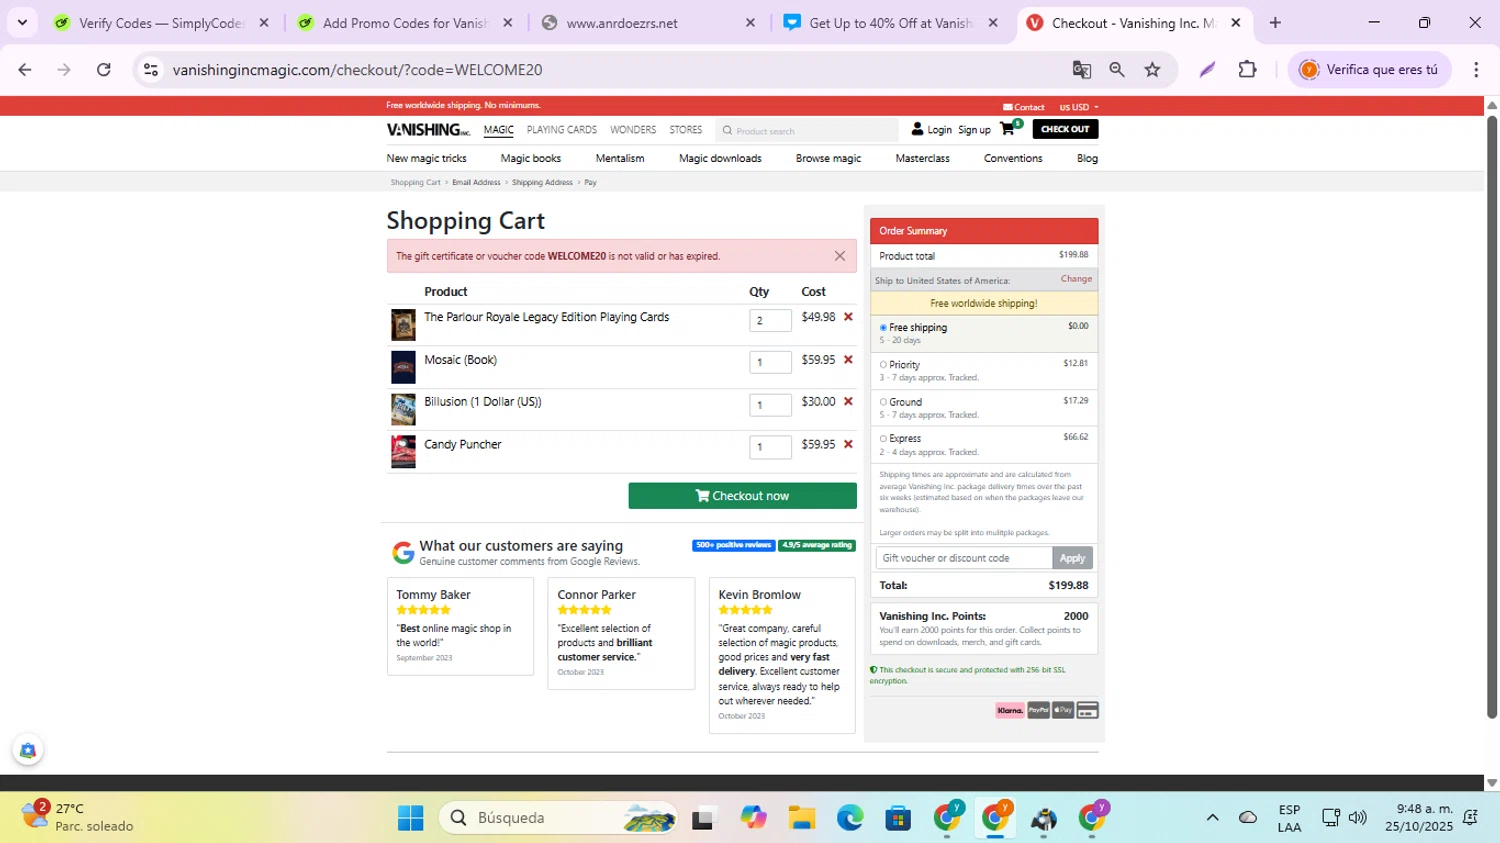Click the PayPal payment icon
The width and height of the screenshot is (1500, 843).
point(1038,710)
